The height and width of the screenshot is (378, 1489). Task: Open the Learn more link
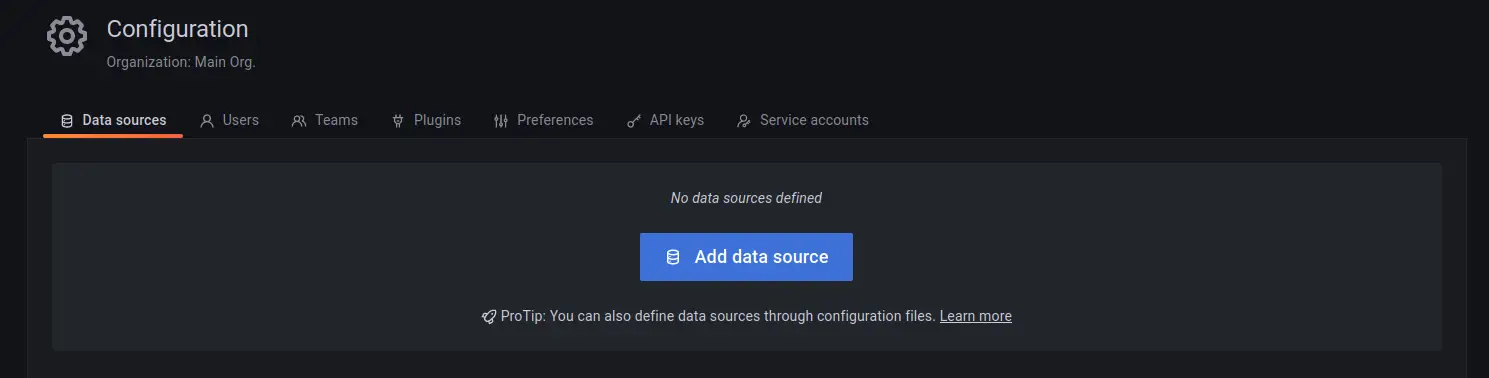coord(975,316)
